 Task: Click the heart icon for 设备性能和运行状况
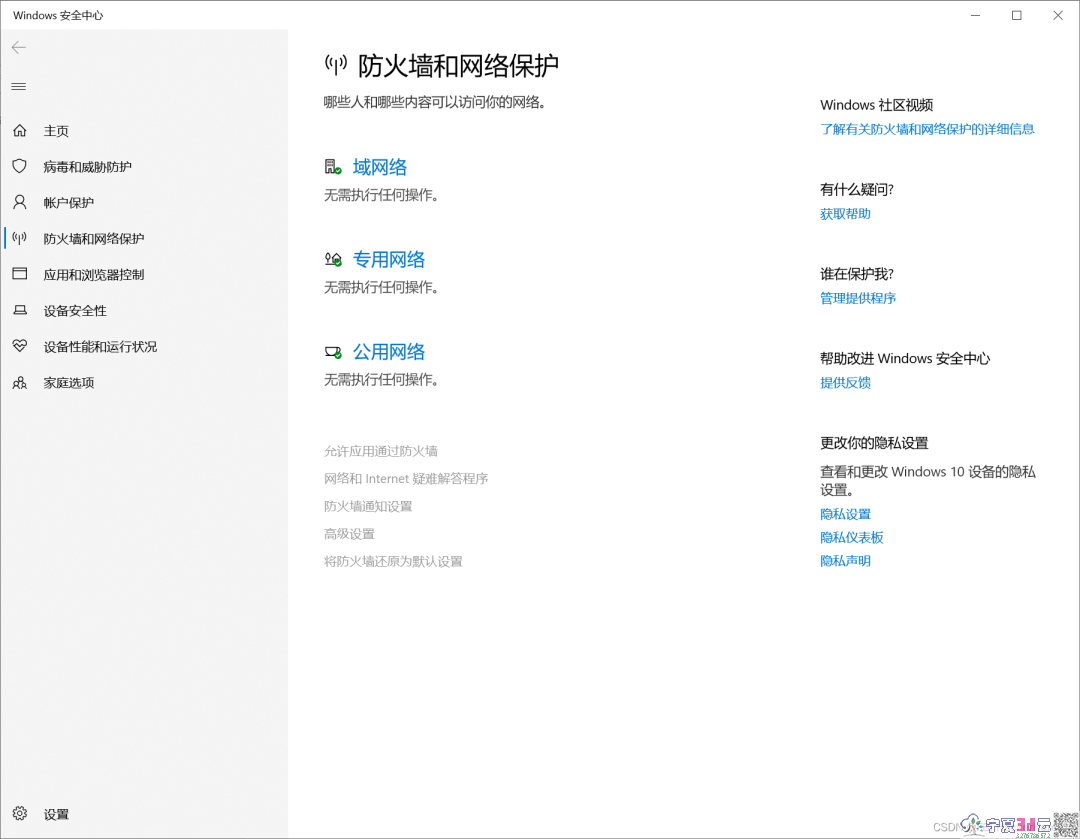point(20,346)
